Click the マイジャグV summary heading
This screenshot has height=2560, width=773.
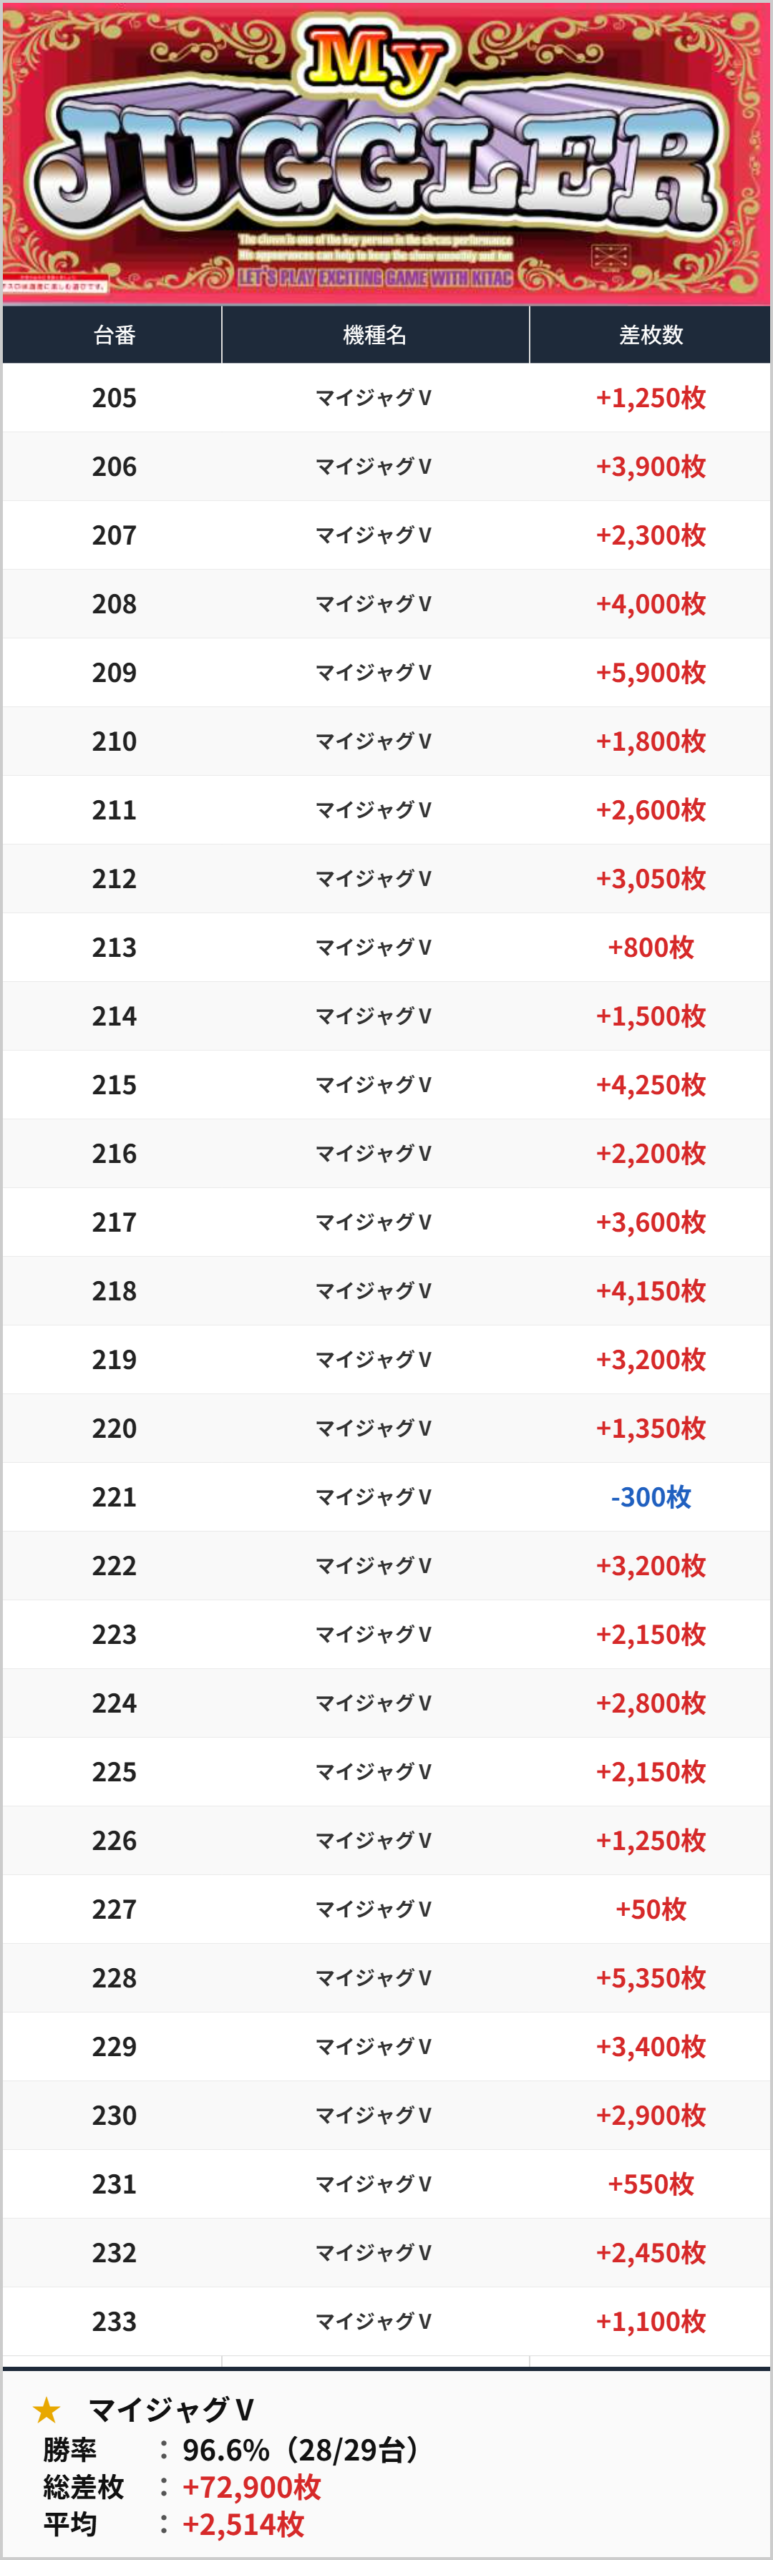click(x=171, y=2410)
